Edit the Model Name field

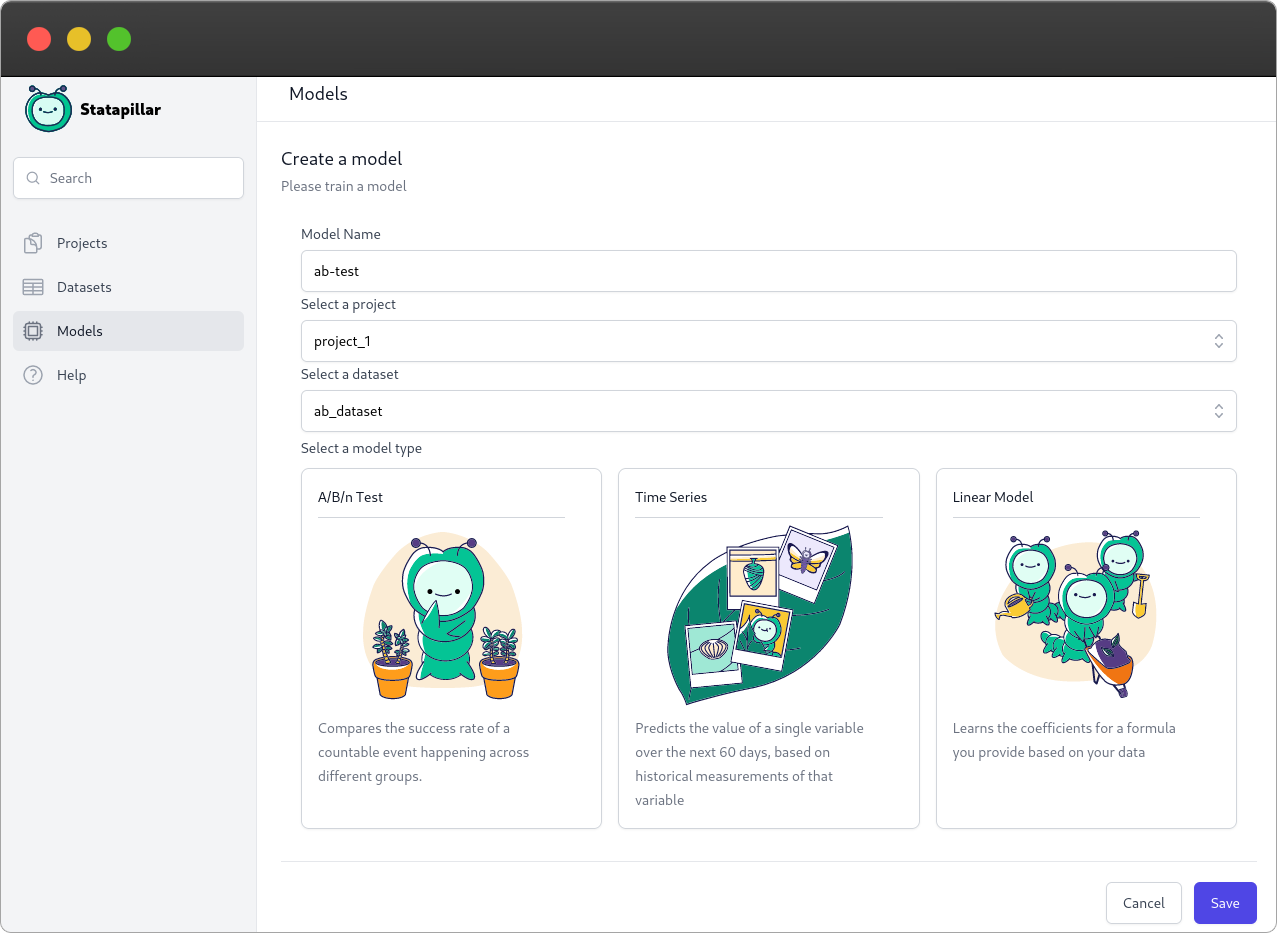(x=768, y=271)
